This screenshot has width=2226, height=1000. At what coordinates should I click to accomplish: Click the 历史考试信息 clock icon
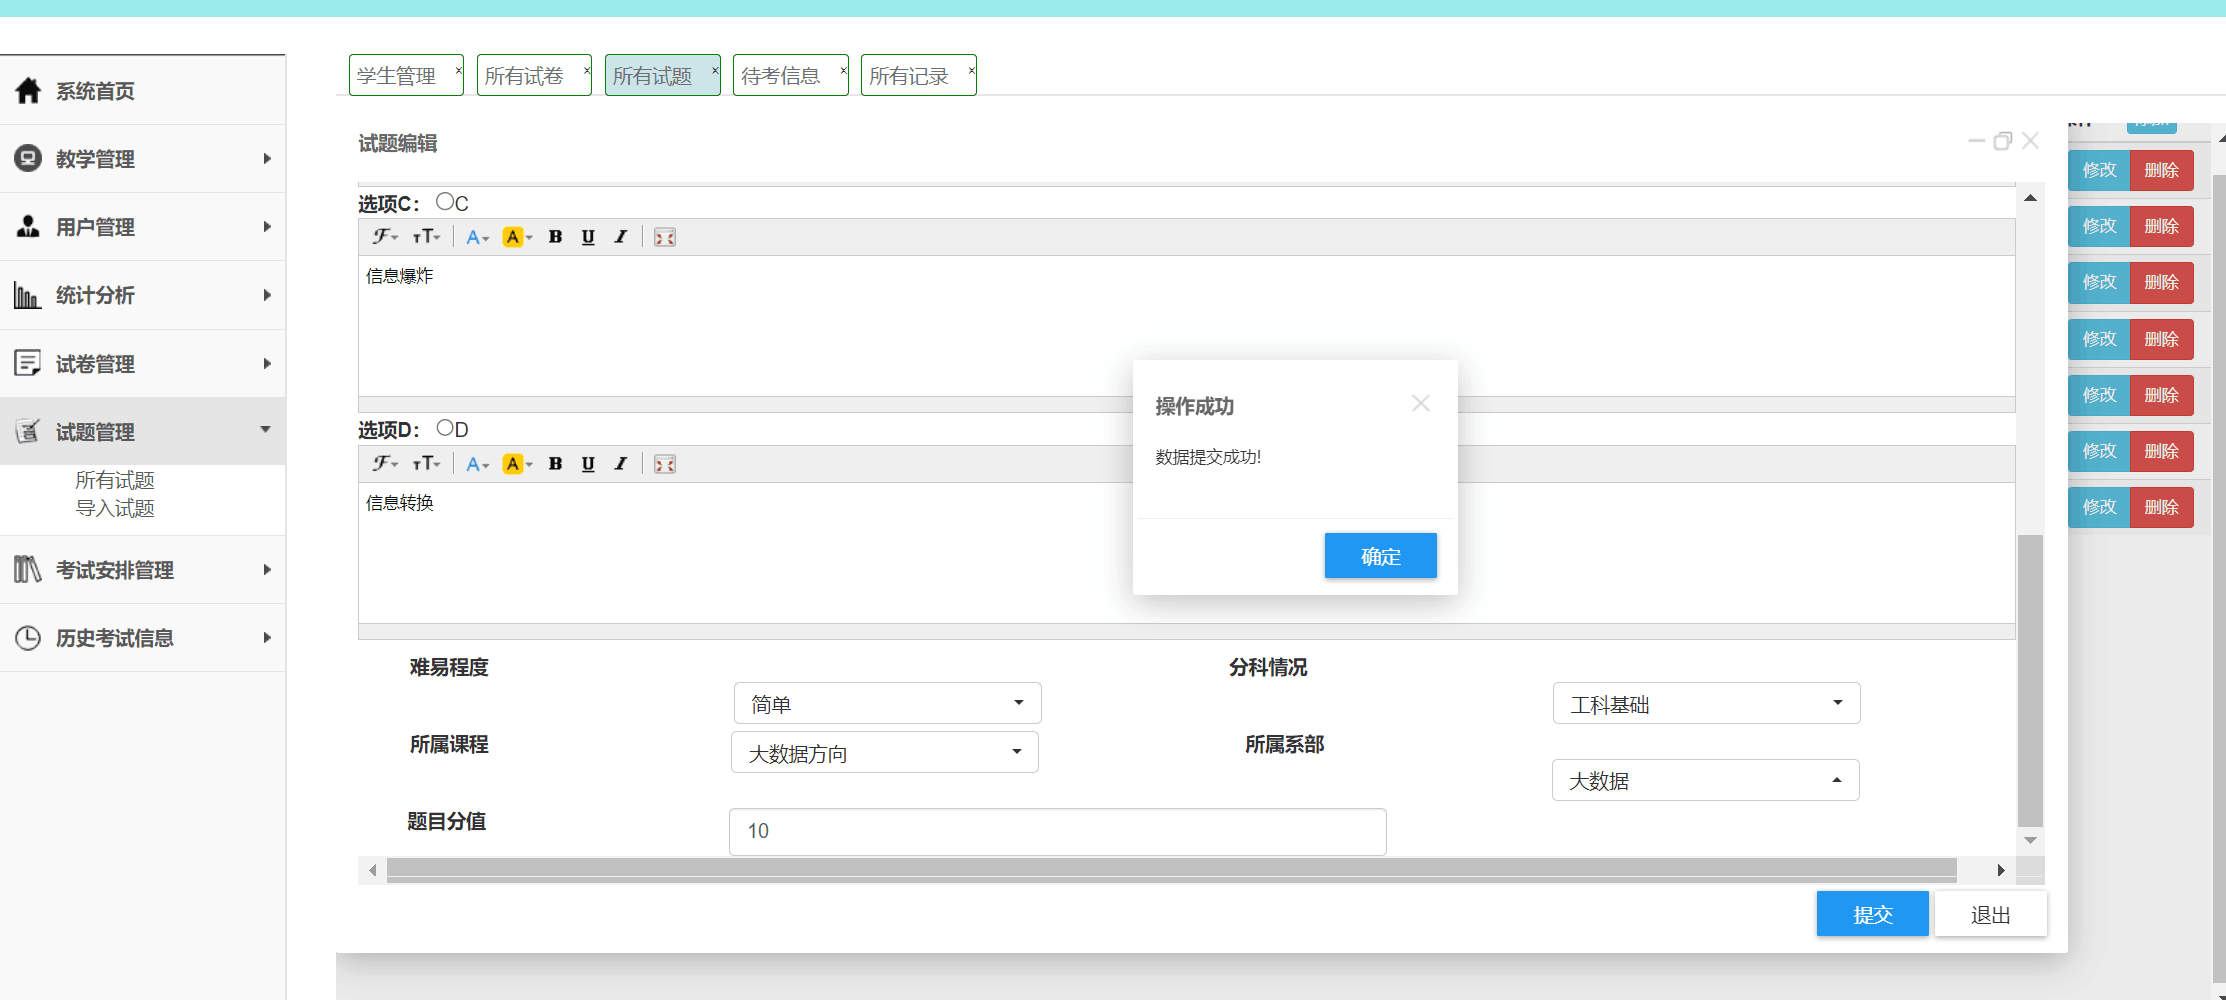(x=28, y=637)
